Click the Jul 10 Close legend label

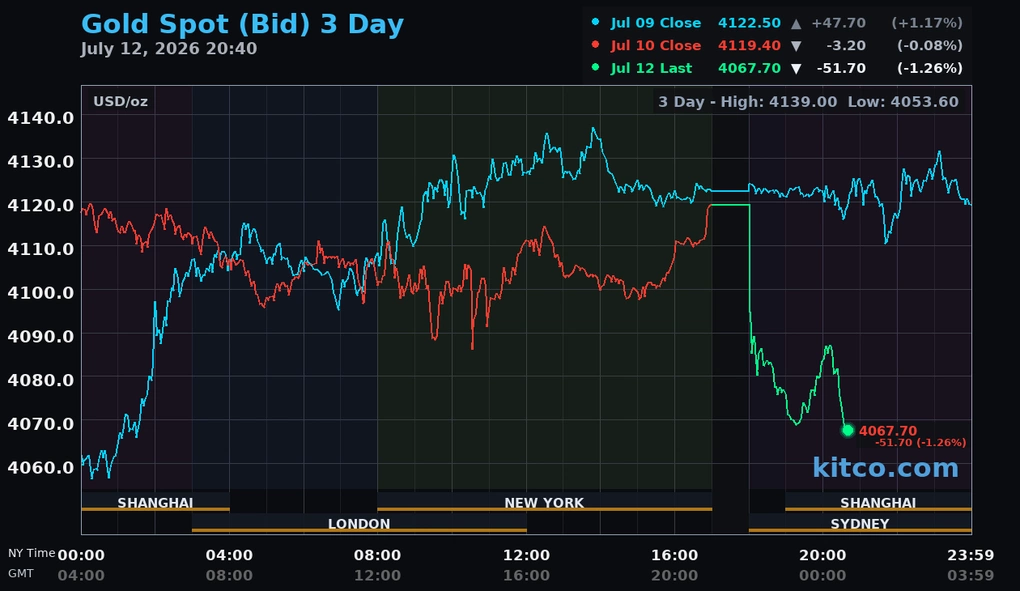pyautogui.click(x=656, y=46)
